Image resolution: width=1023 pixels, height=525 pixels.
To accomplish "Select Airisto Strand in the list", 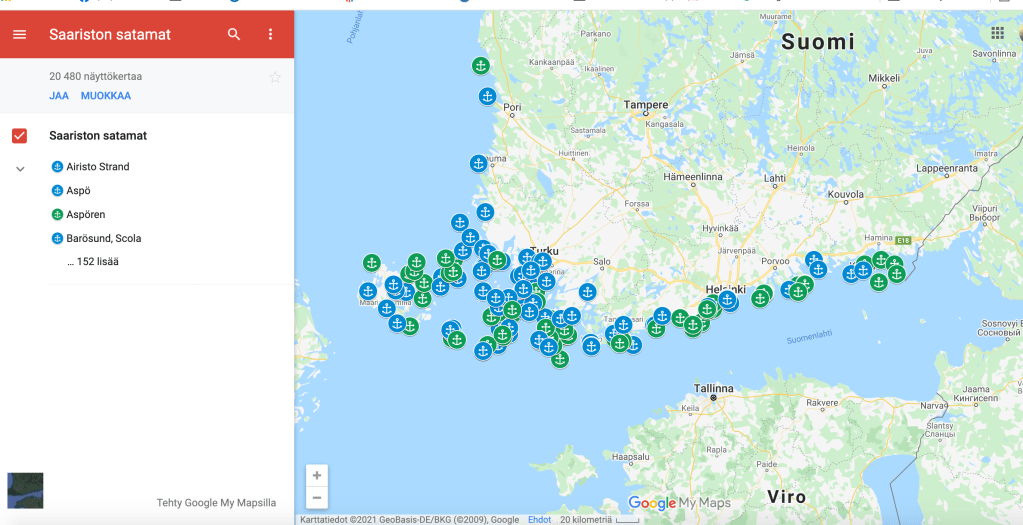I will click(97, 167).
